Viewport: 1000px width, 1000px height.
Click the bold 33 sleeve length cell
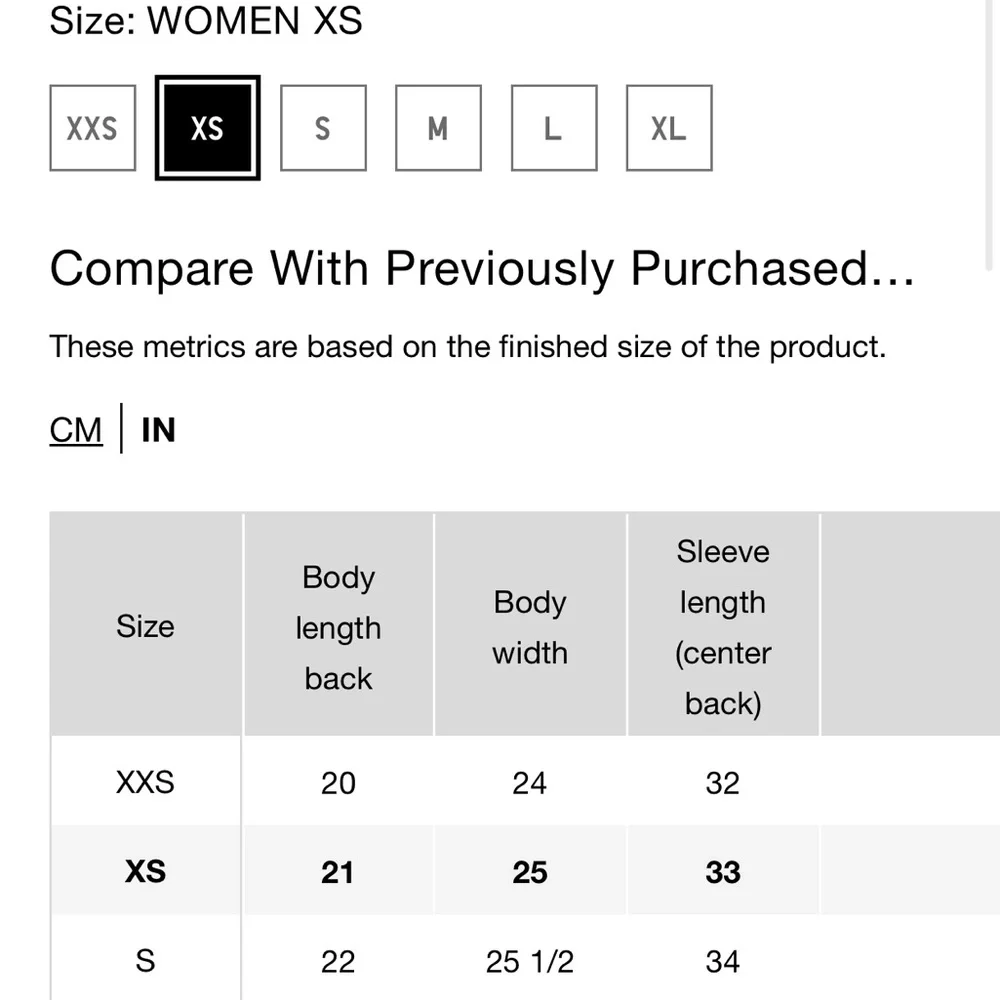(723, 871)
